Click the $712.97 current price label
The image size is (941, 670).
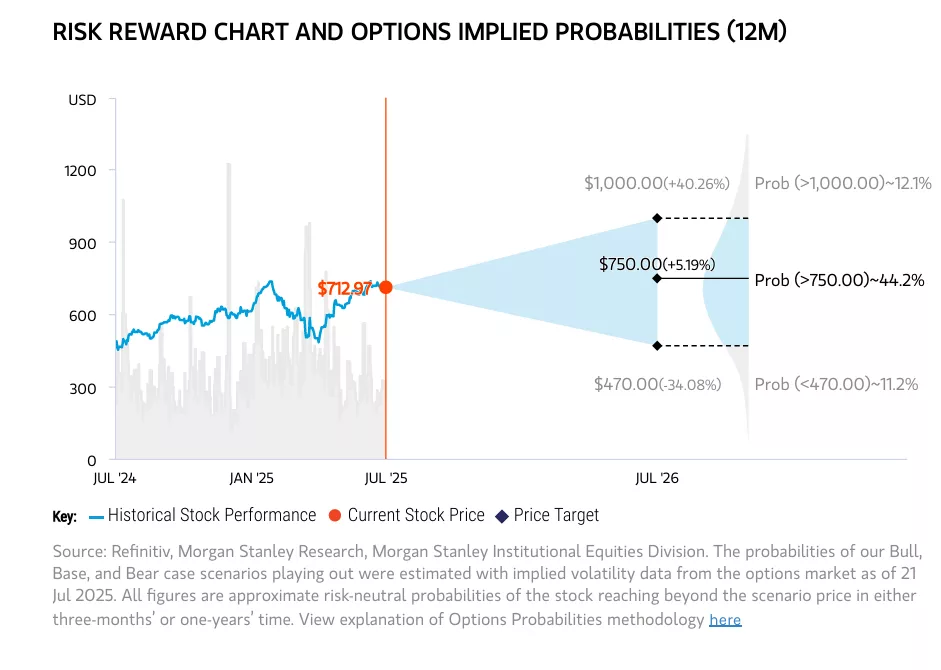click(x=344, y=289)
